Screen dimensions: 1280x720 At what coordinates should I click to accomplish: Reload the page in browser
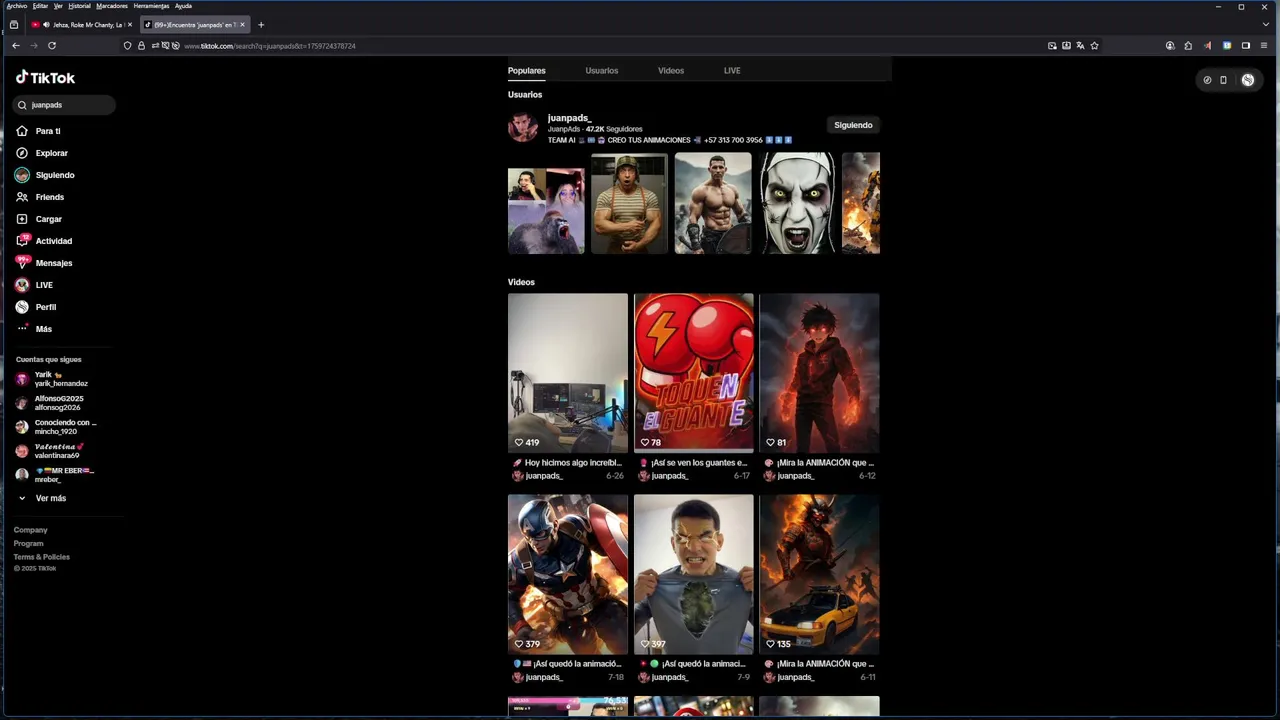[x=52, y=45]
